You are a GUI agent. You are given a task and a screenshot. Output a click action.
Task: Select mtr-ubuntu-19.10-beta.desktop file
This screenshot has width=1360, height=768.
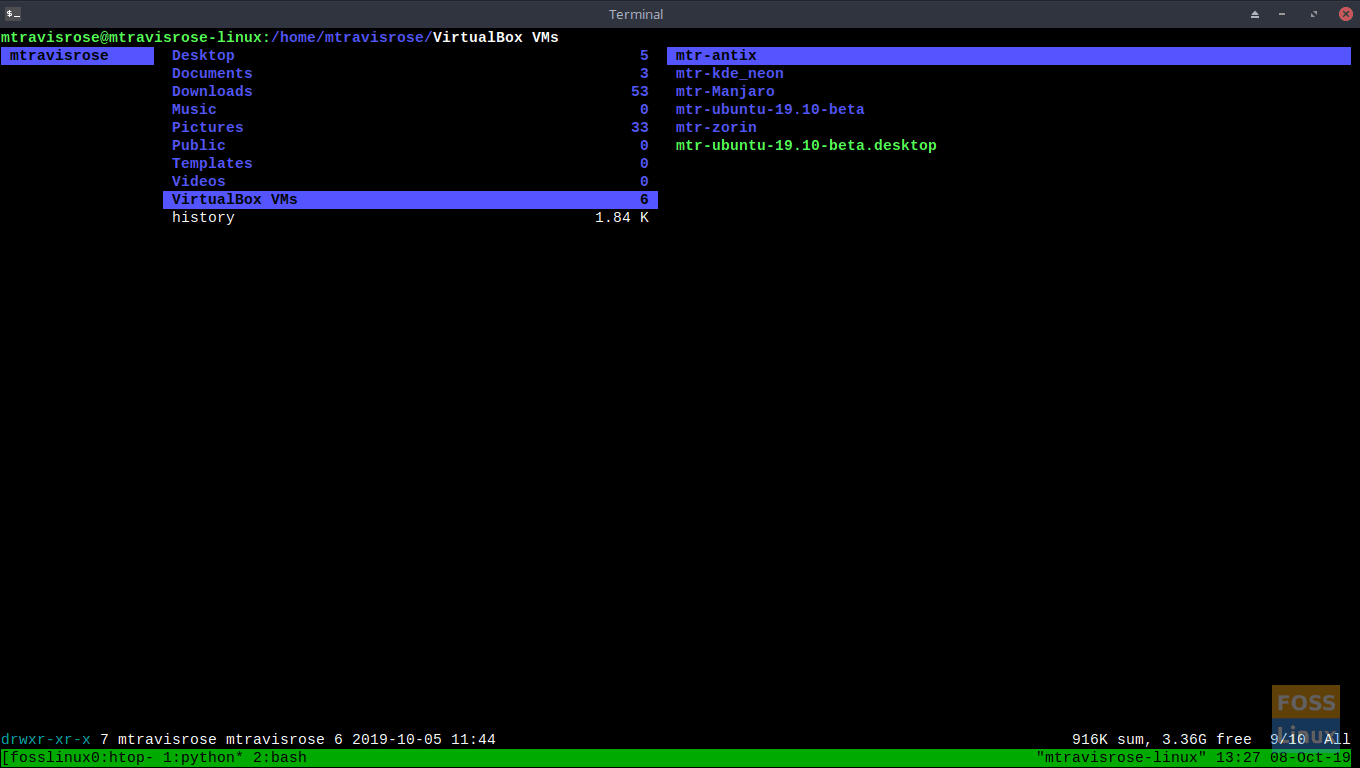pyautogui.click(x=806, y=146)
